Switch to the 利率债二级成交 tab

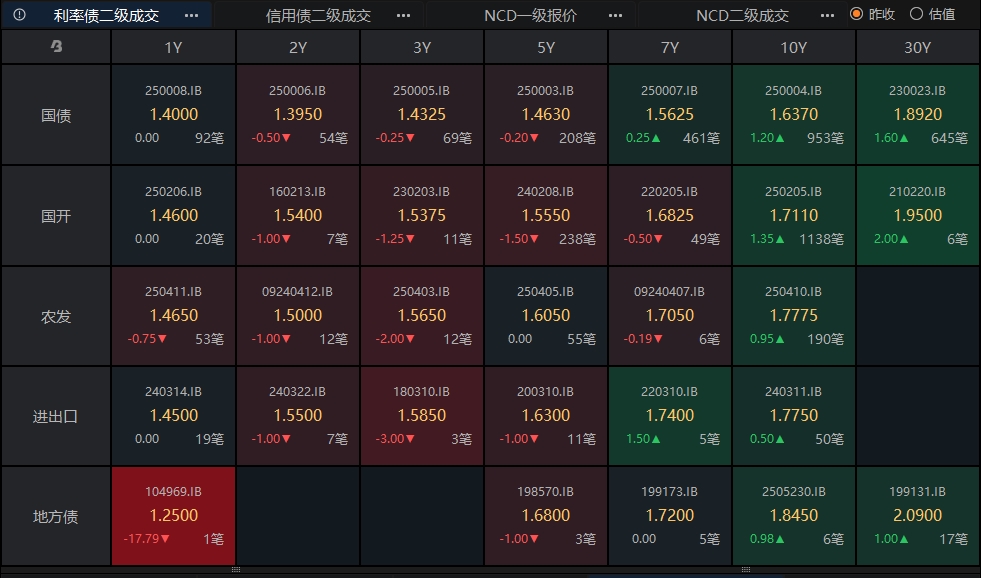pos(106,16)
